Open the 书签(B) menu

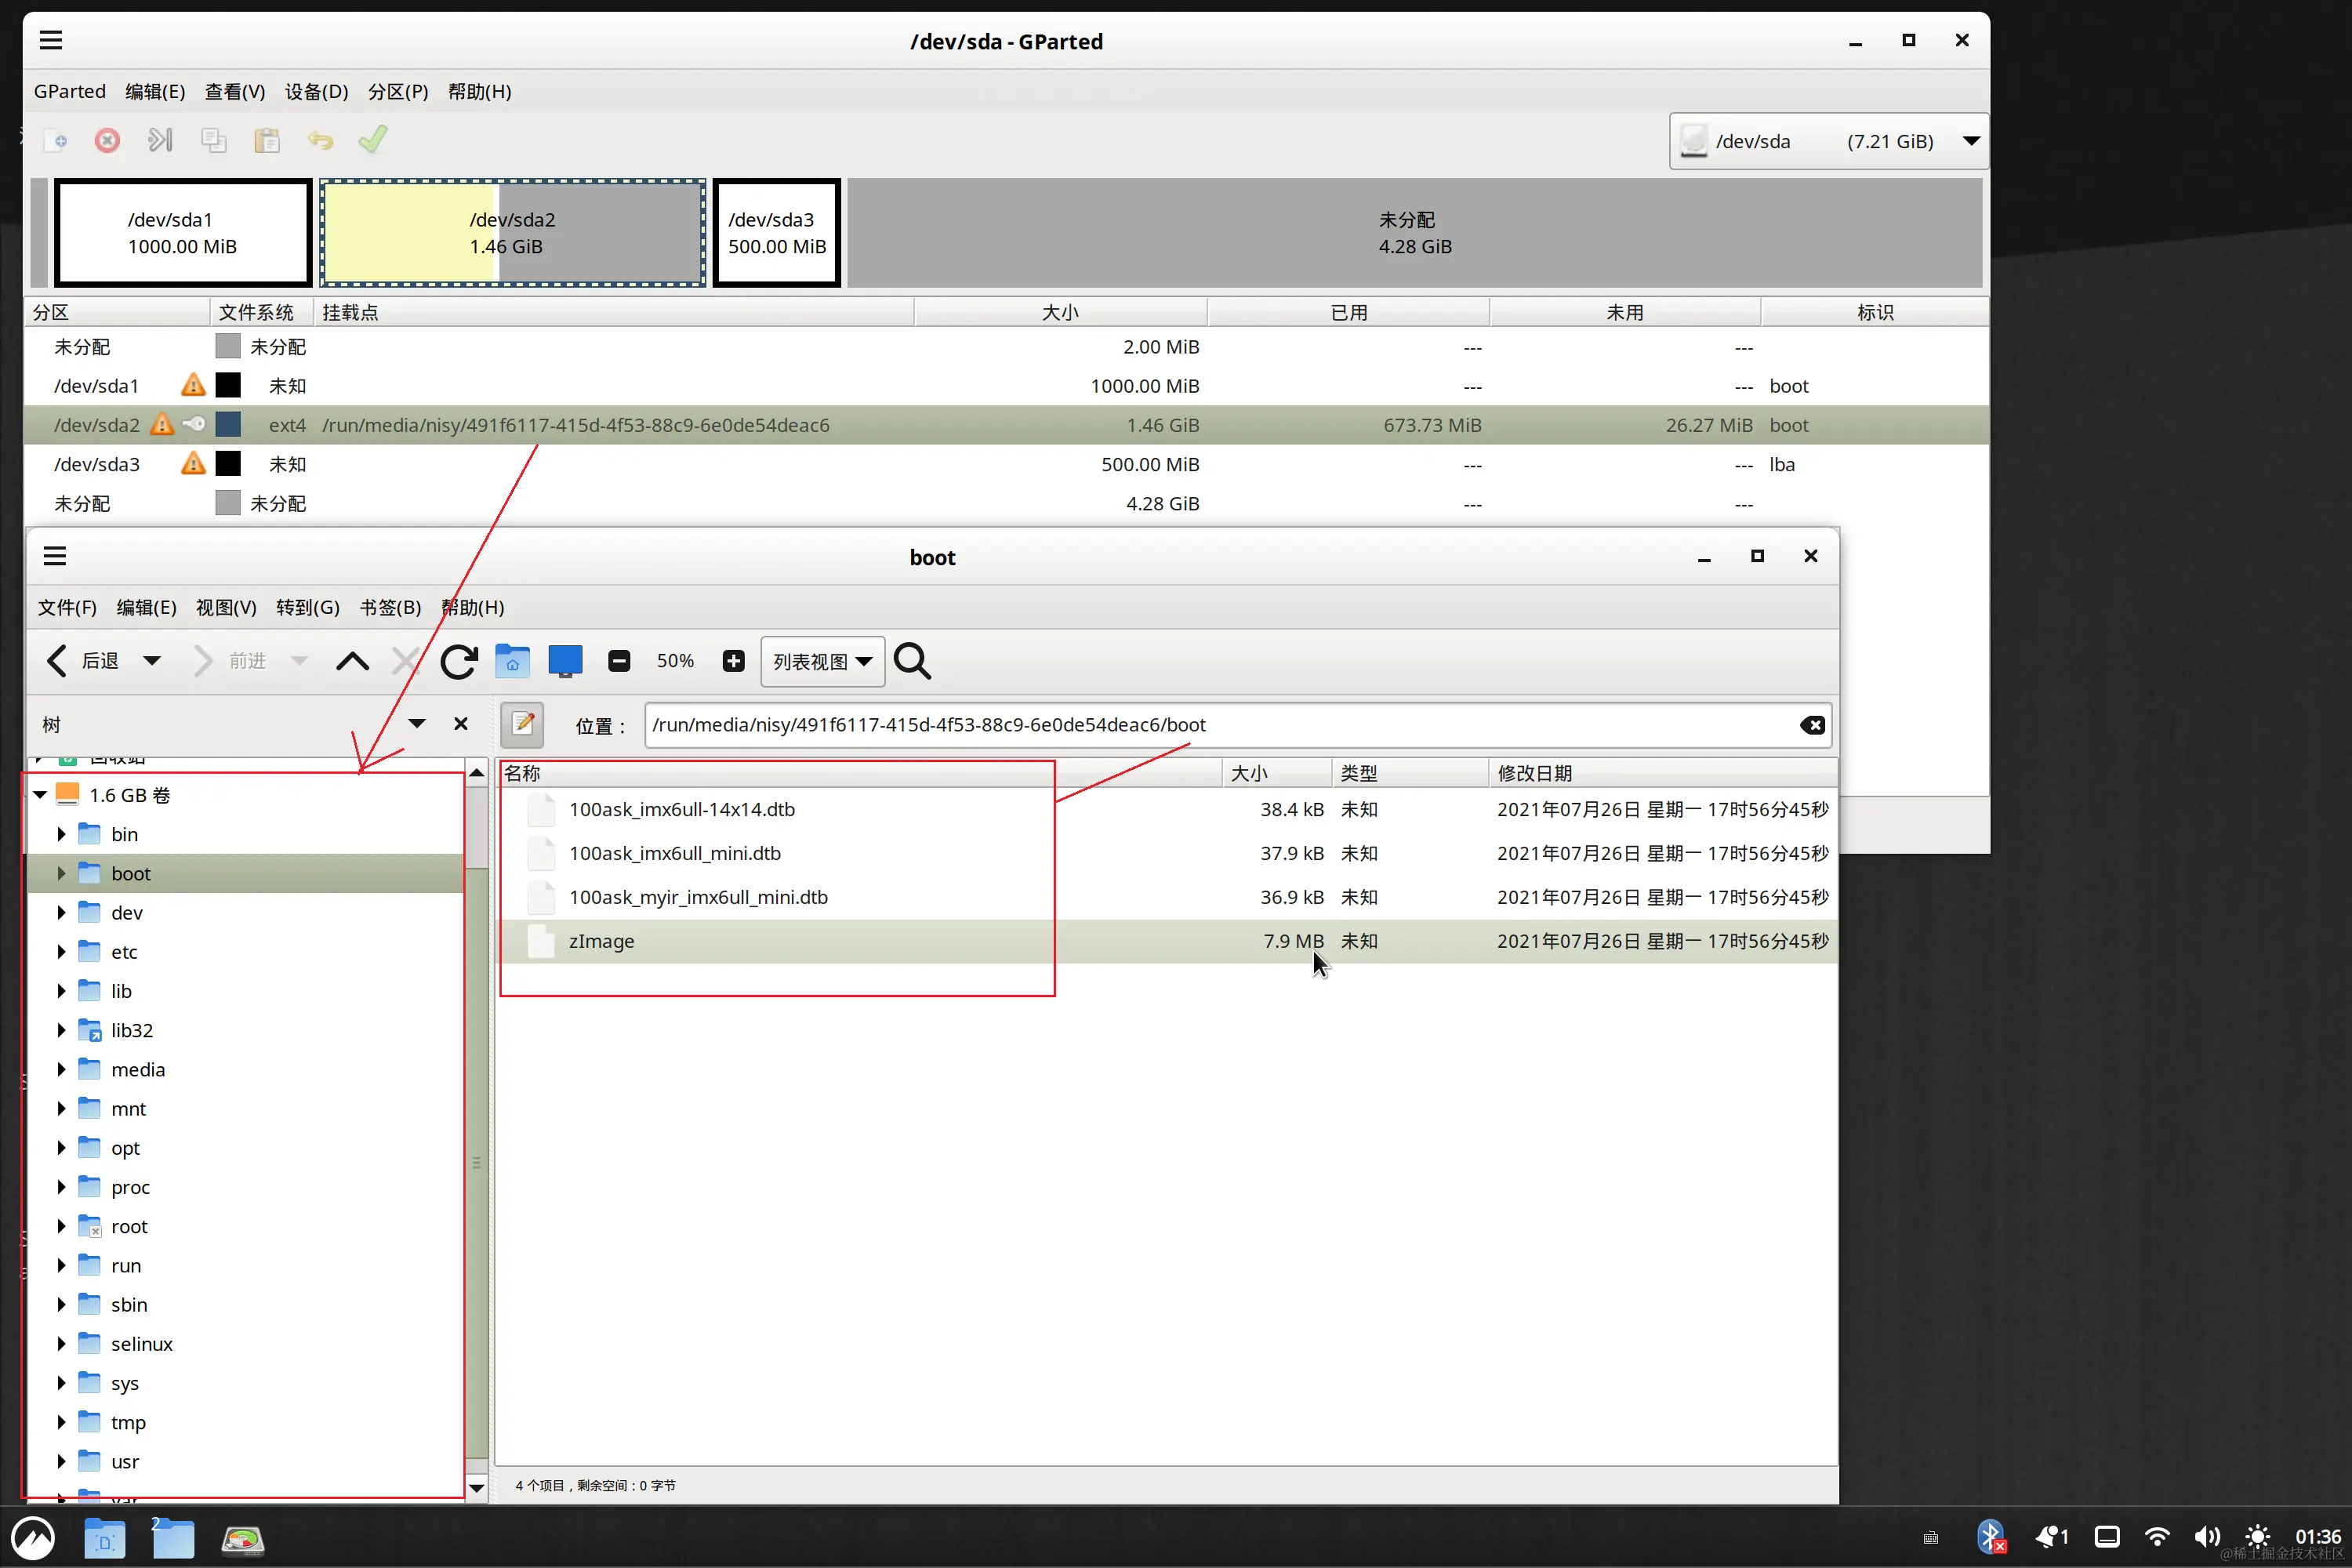coord(390,608)
